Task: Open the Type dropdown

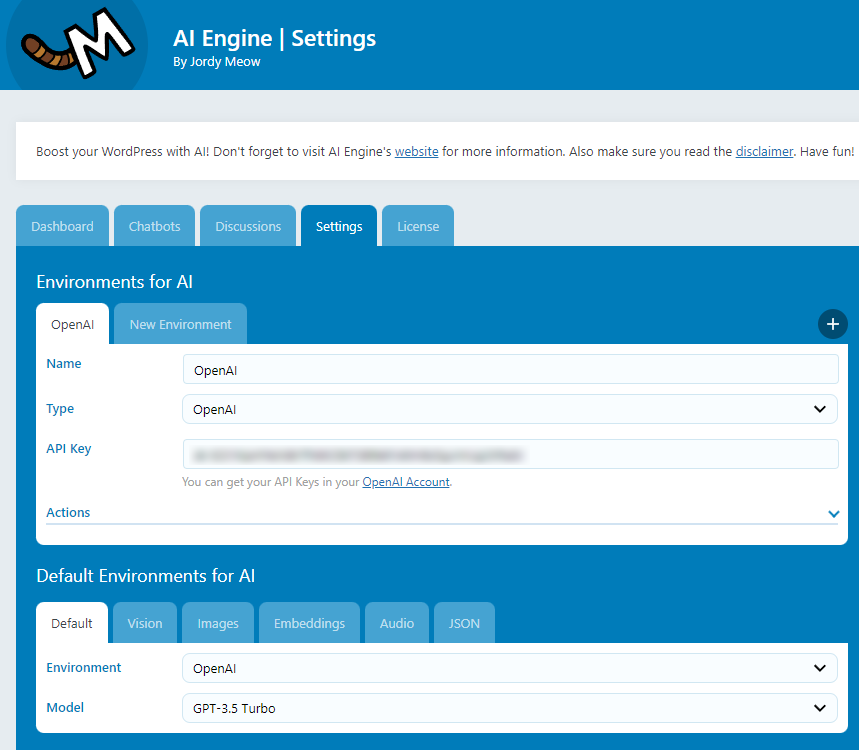Action: (x=510, y=409)
